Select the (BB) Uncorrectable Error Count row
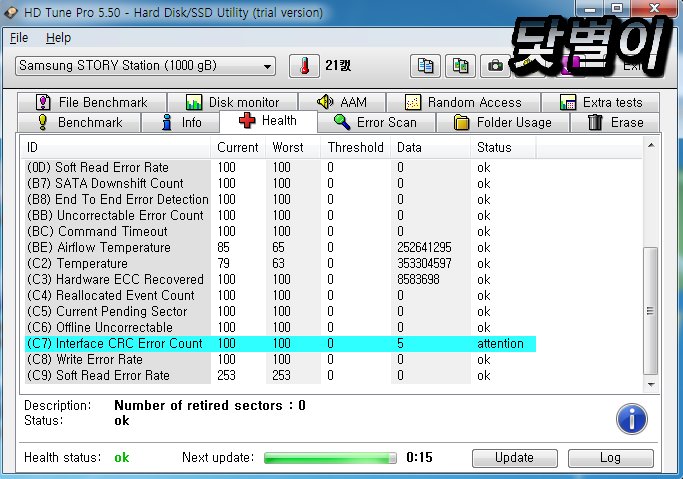 point(281,216)
